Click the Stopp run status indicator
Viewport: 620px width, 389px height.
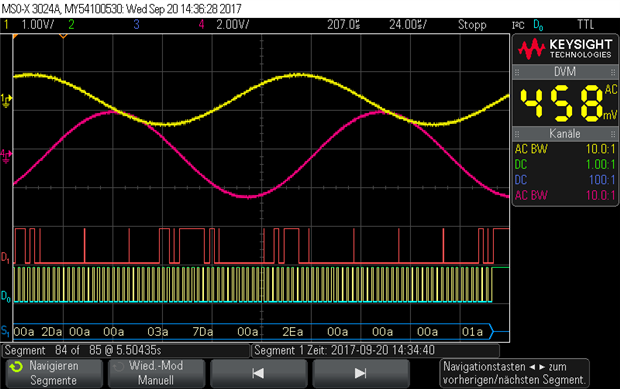pos(472,25)
